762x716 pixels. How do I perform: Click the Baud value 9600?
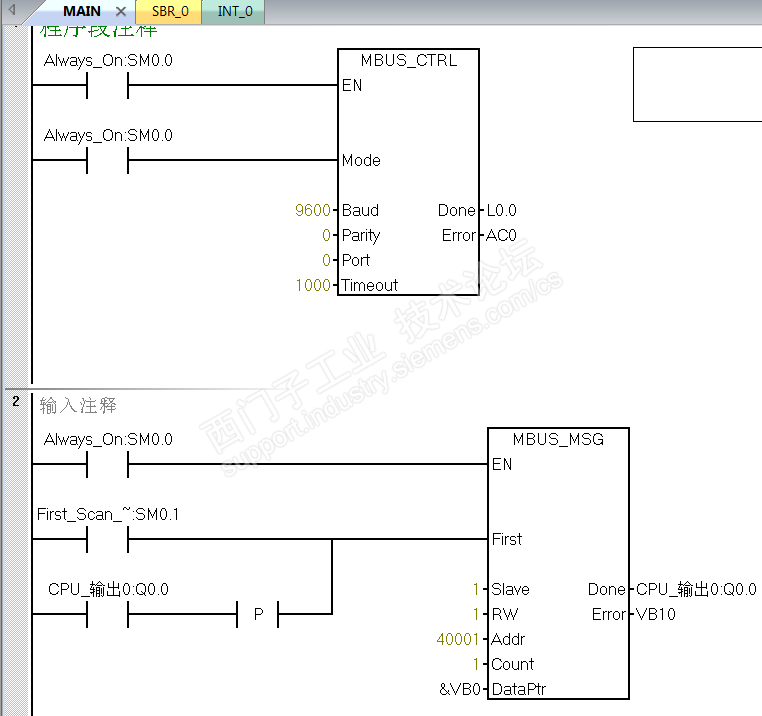point(312,210)
